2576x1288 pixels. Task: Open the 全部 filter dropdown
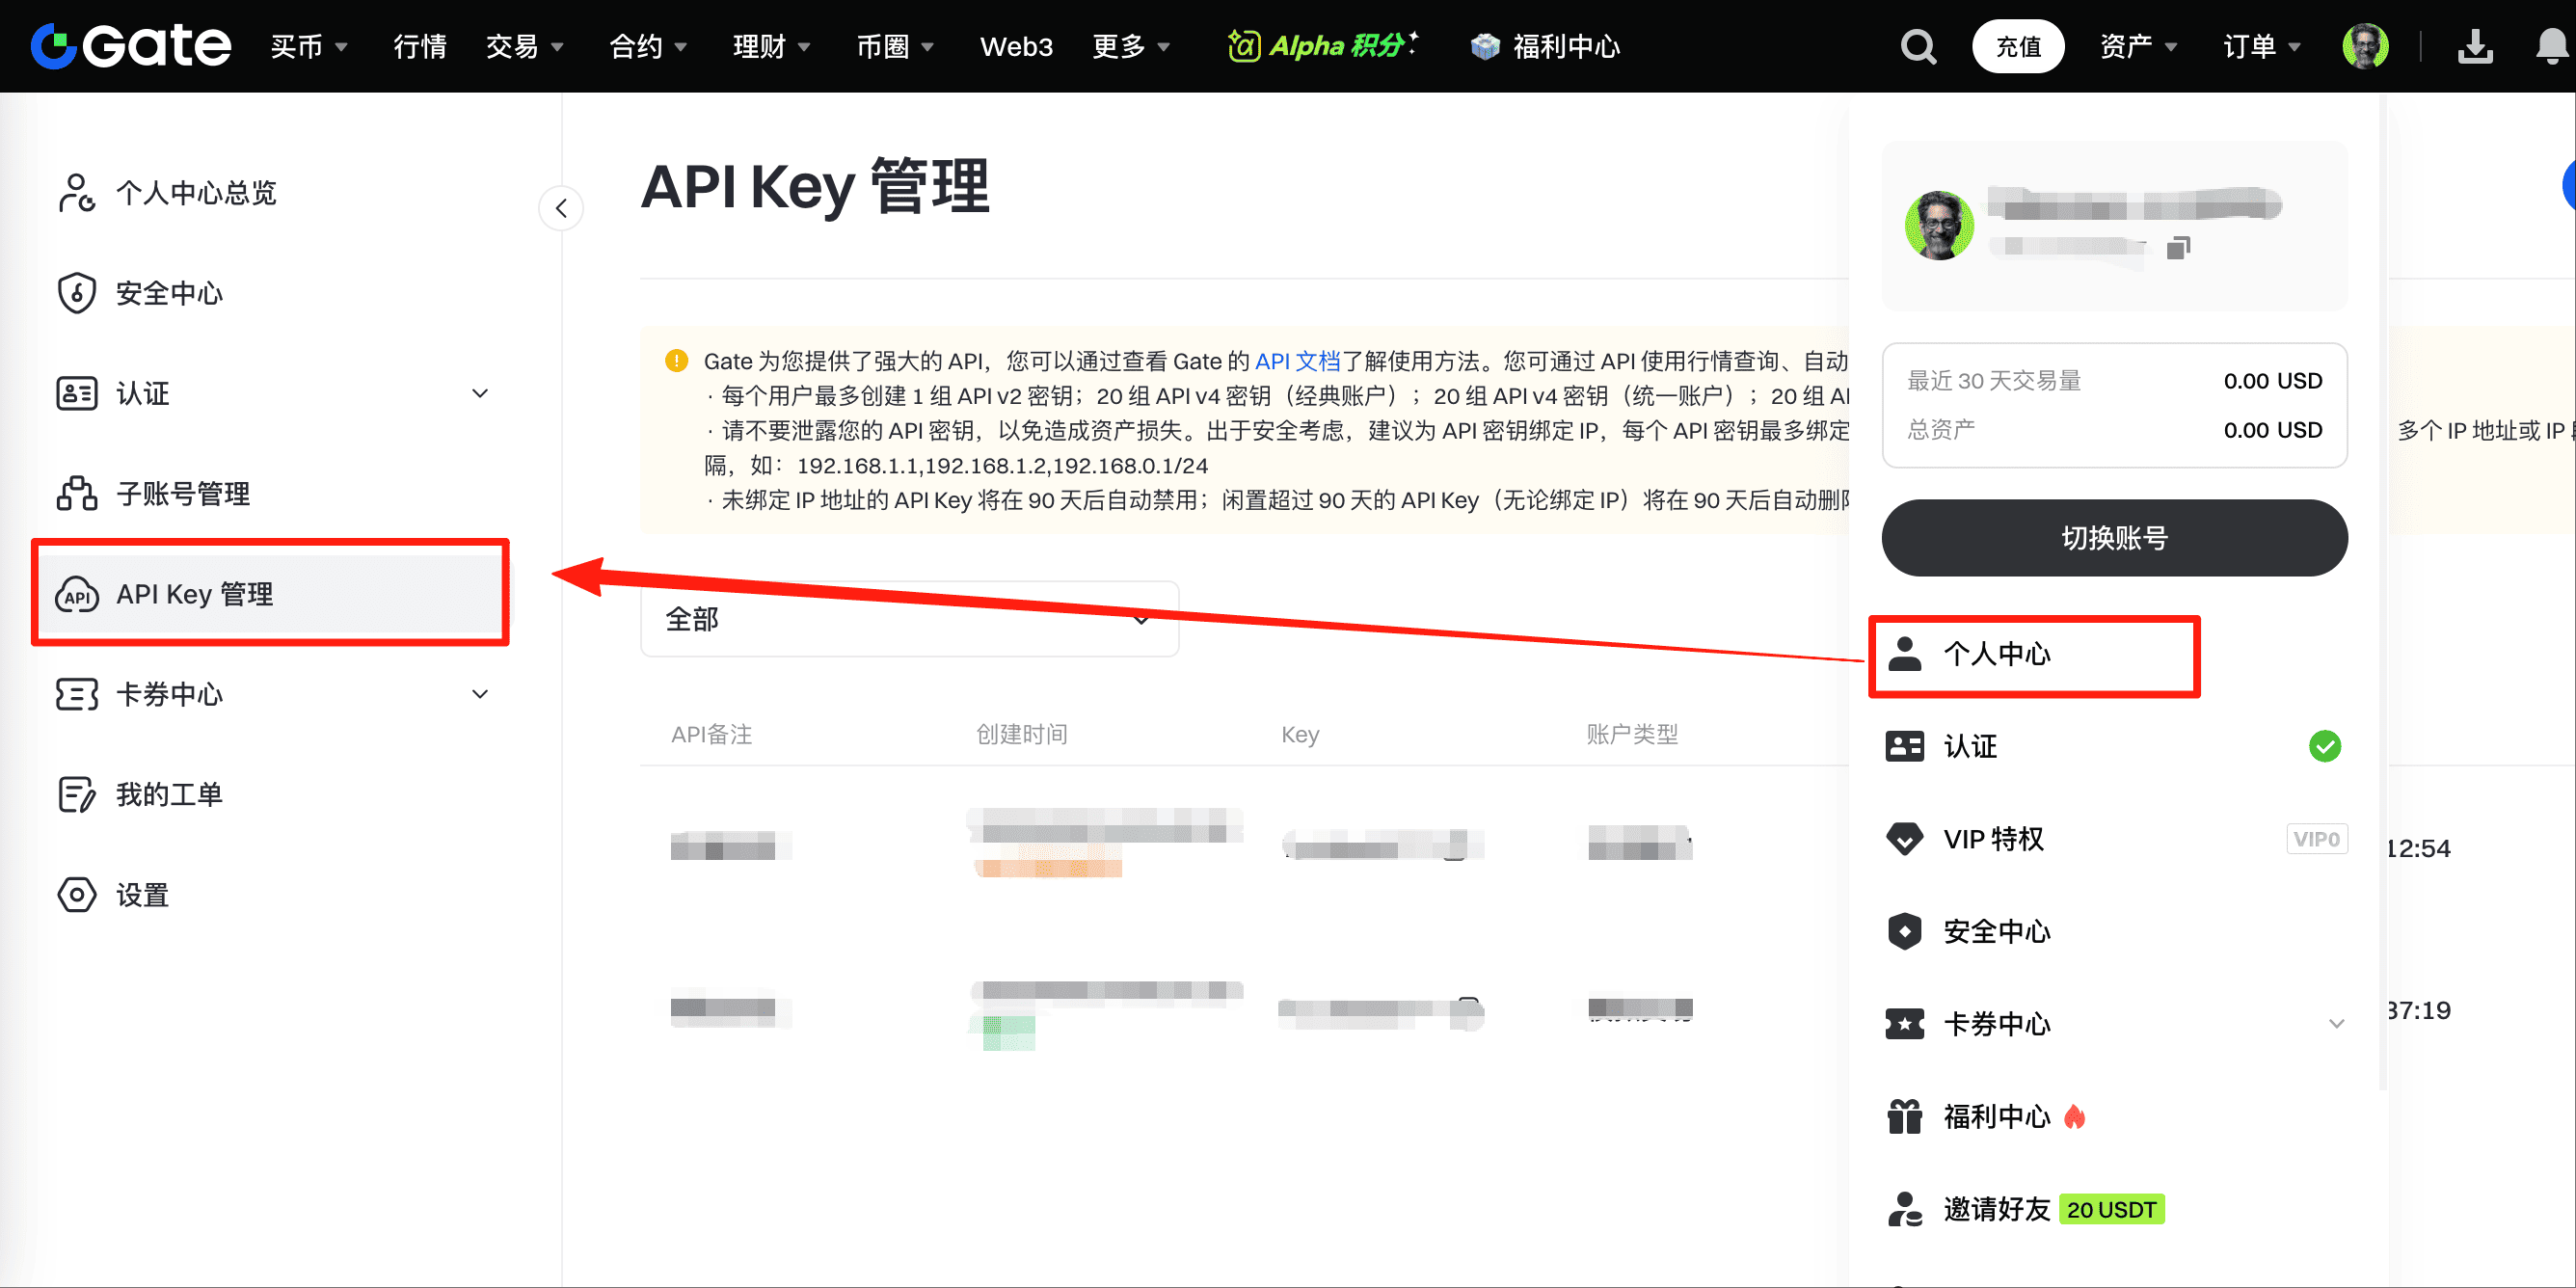point(909,619)
